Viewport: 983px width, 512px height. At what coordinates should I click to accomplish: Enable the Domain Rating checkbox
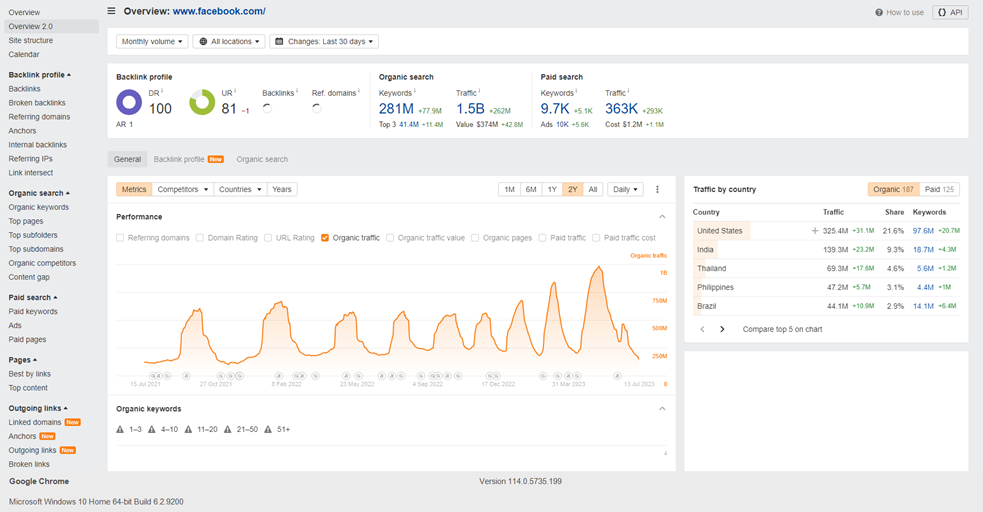click(199, 238)
